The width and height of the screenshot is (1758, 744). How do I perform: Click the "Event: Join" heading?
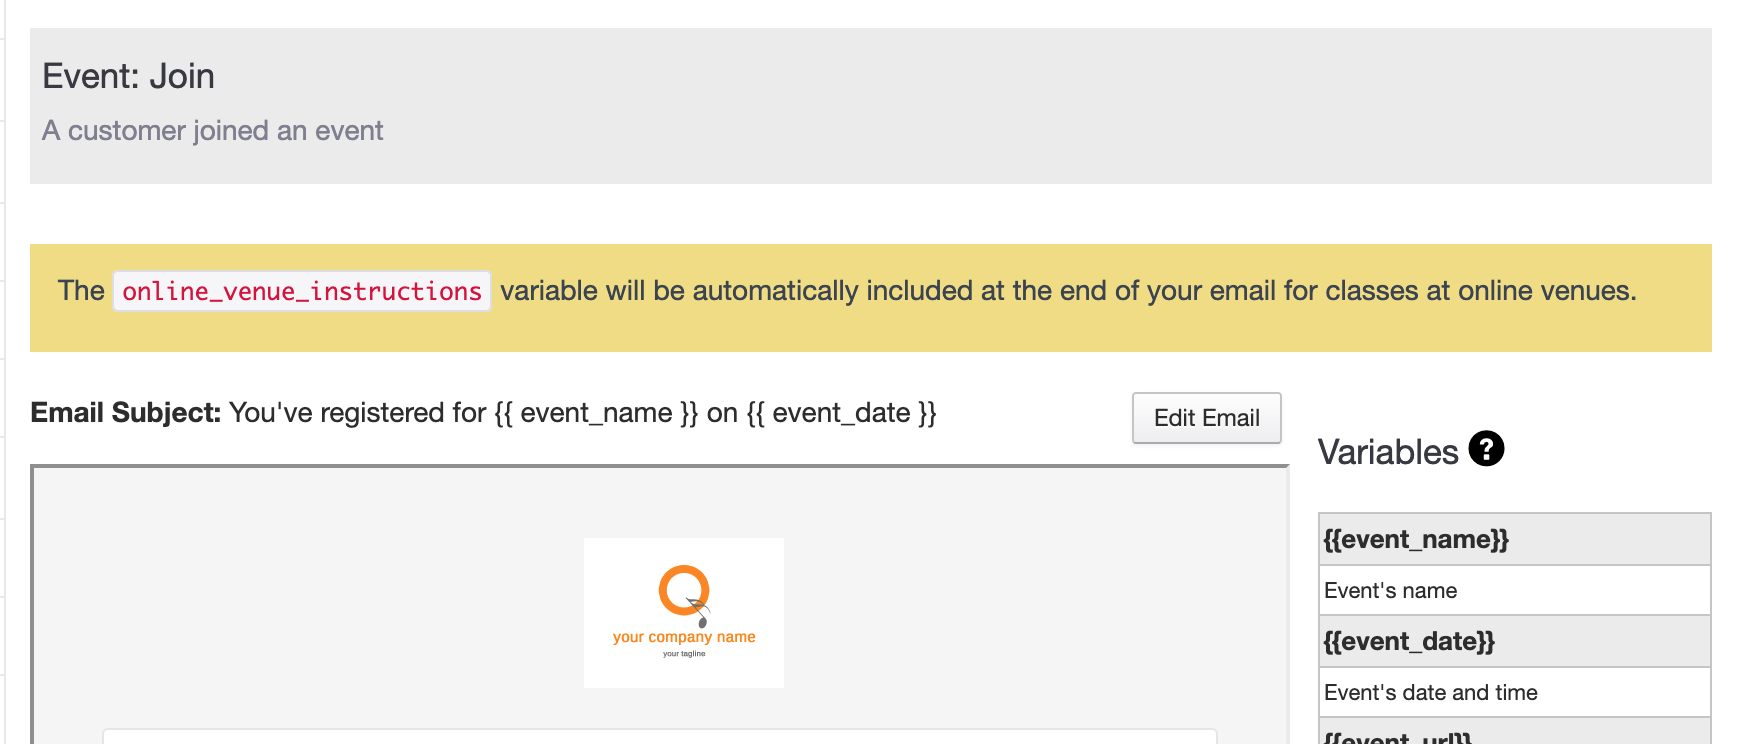pyautogui.click(x=128, y=77)
